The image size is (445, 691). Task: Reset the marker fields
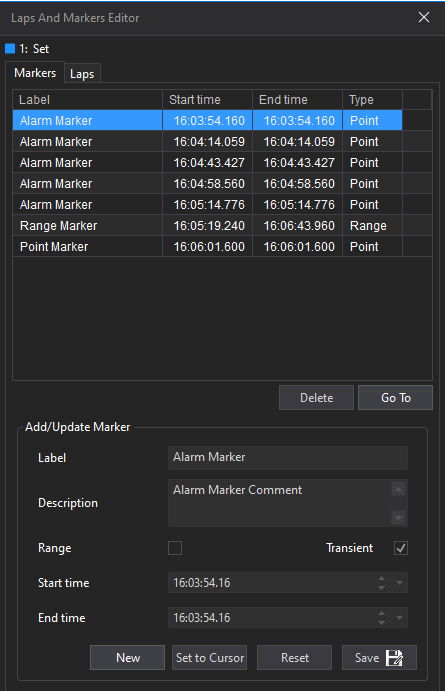click(294, 658)
